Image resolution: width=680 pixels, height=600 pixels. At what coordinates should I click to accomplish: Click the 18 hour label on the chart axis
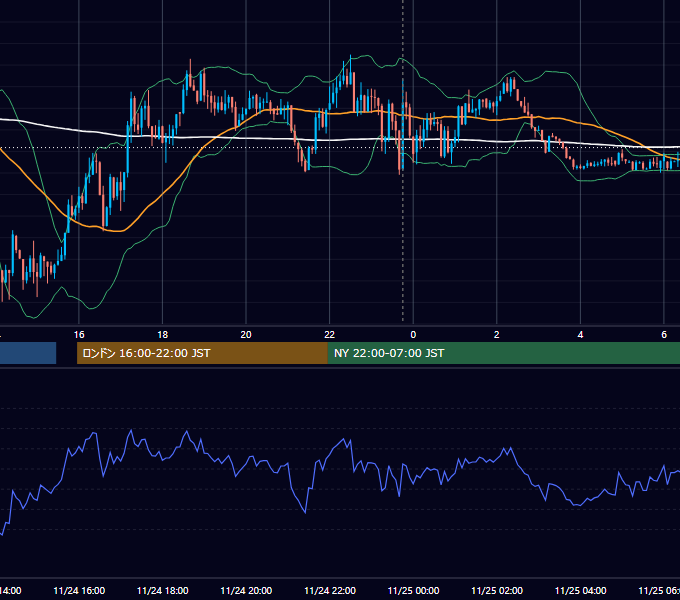coord(162,334)
